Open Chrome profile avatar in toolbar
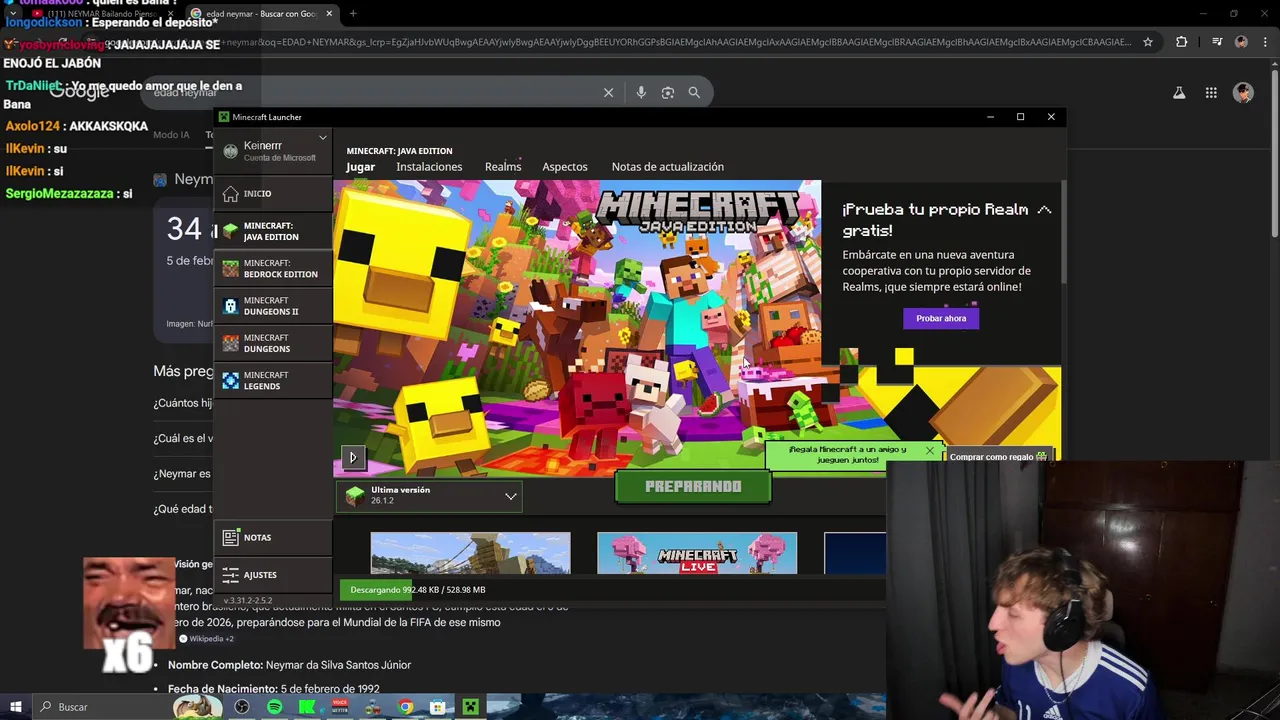This screenshot has width=1280, height=720. pyautogui.click(x=1241, y=42)
